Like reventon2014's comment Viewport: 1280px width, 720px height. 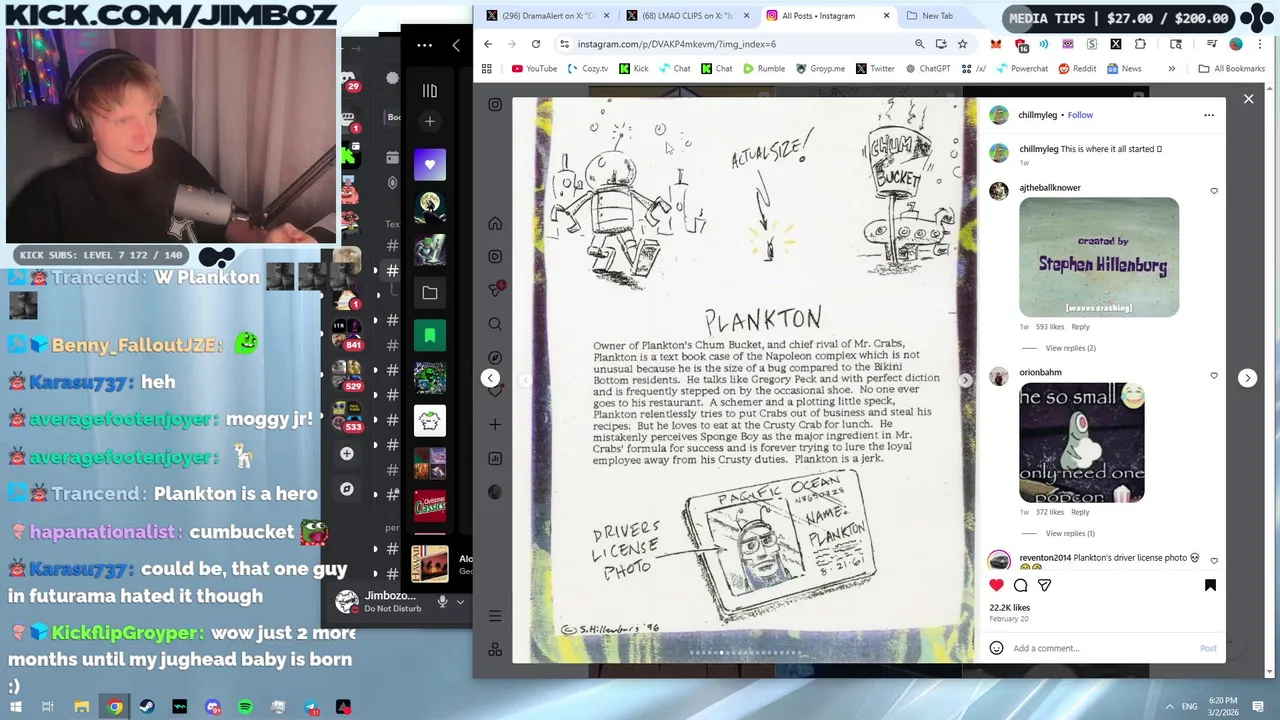[x=1214, y=561]
